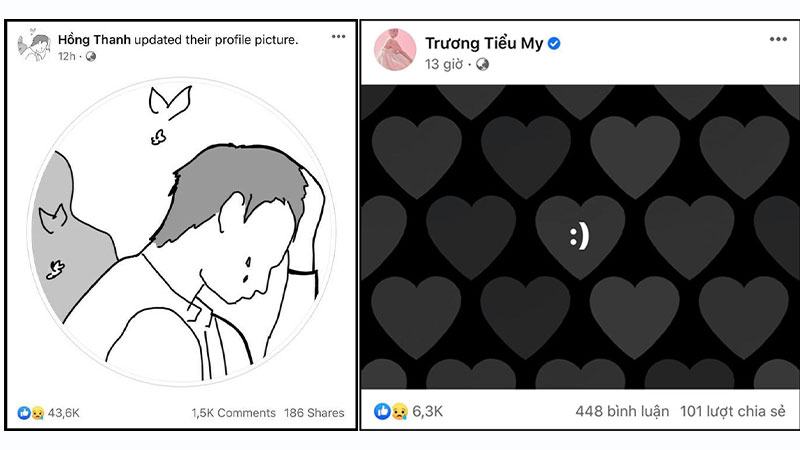This screenshot has height=450, width=800.
Task: Click the blue verified badge next to Trương Tiểu My
Action: 554,44
